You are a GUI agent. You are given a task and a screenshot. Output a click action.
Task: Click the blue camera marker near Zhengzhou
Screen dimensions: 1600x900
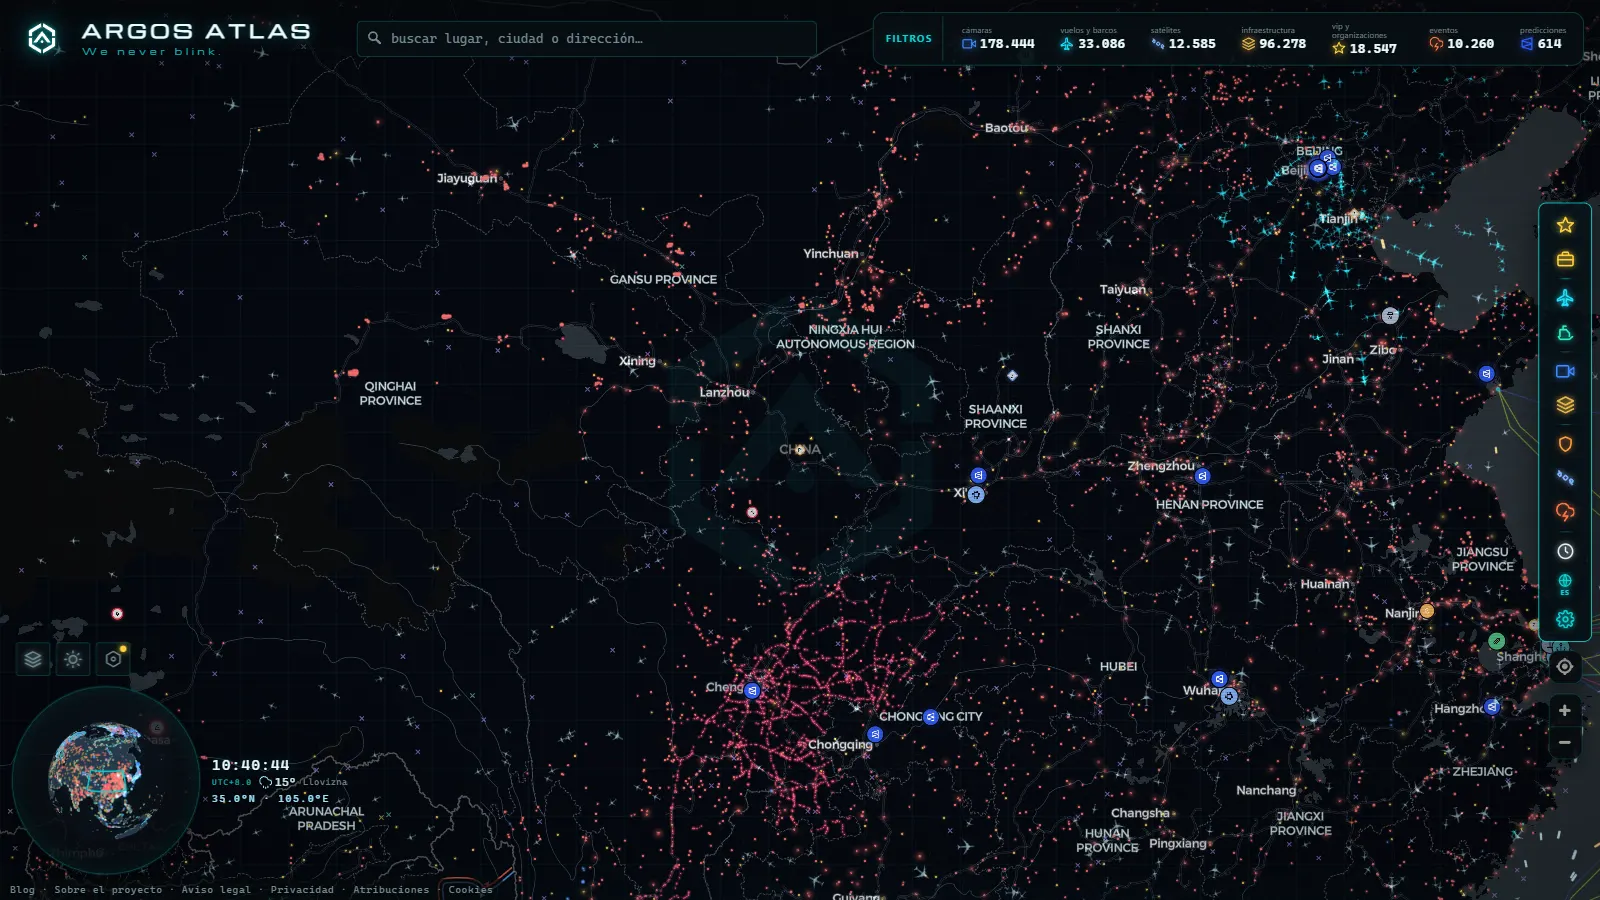[x=1203, y=476]
